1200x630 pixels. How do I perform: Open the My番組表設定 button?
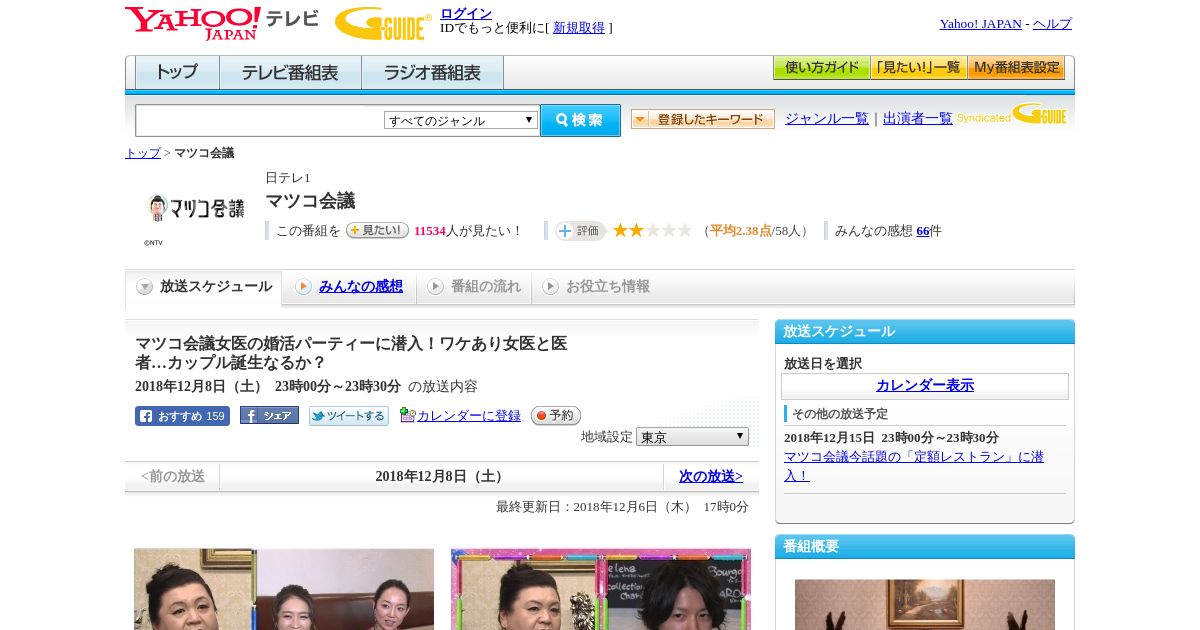(x=1016, y=68)
